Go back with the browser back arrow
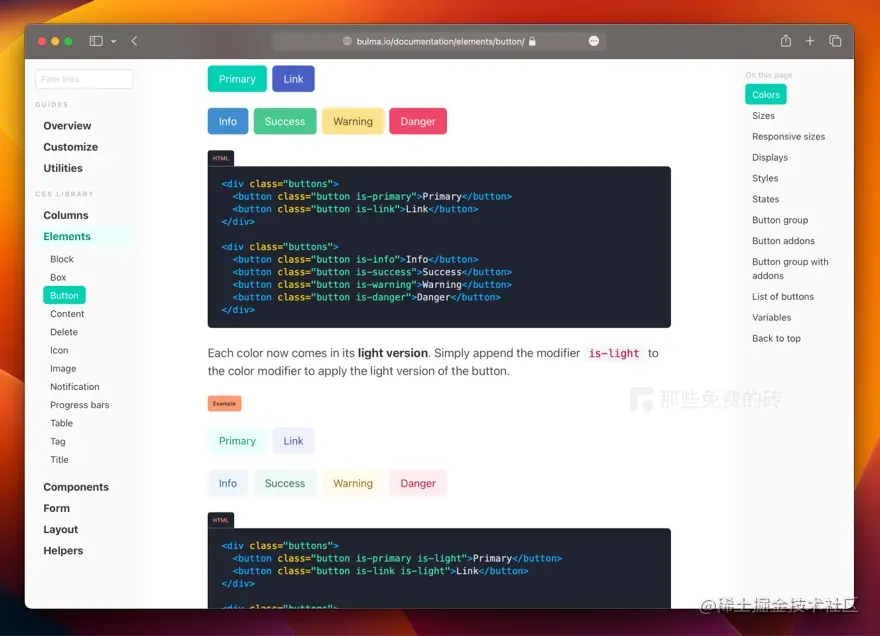 click(x=134, y=41)
